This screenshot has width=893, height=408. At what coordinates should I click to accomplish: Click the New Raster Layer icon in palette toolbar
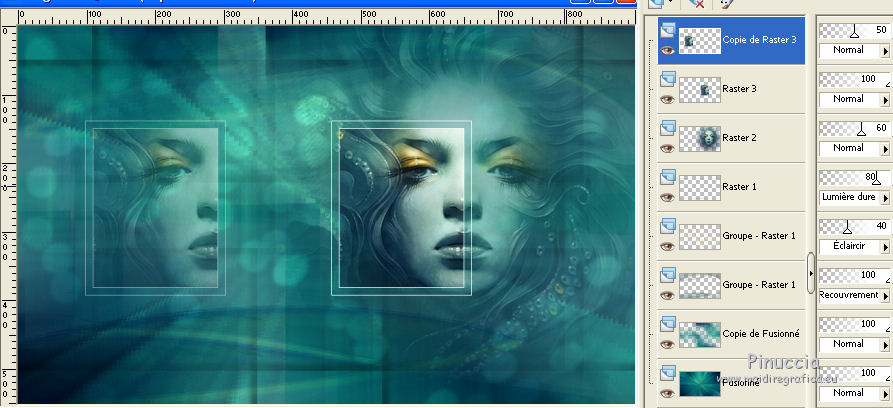coord(656,3)
